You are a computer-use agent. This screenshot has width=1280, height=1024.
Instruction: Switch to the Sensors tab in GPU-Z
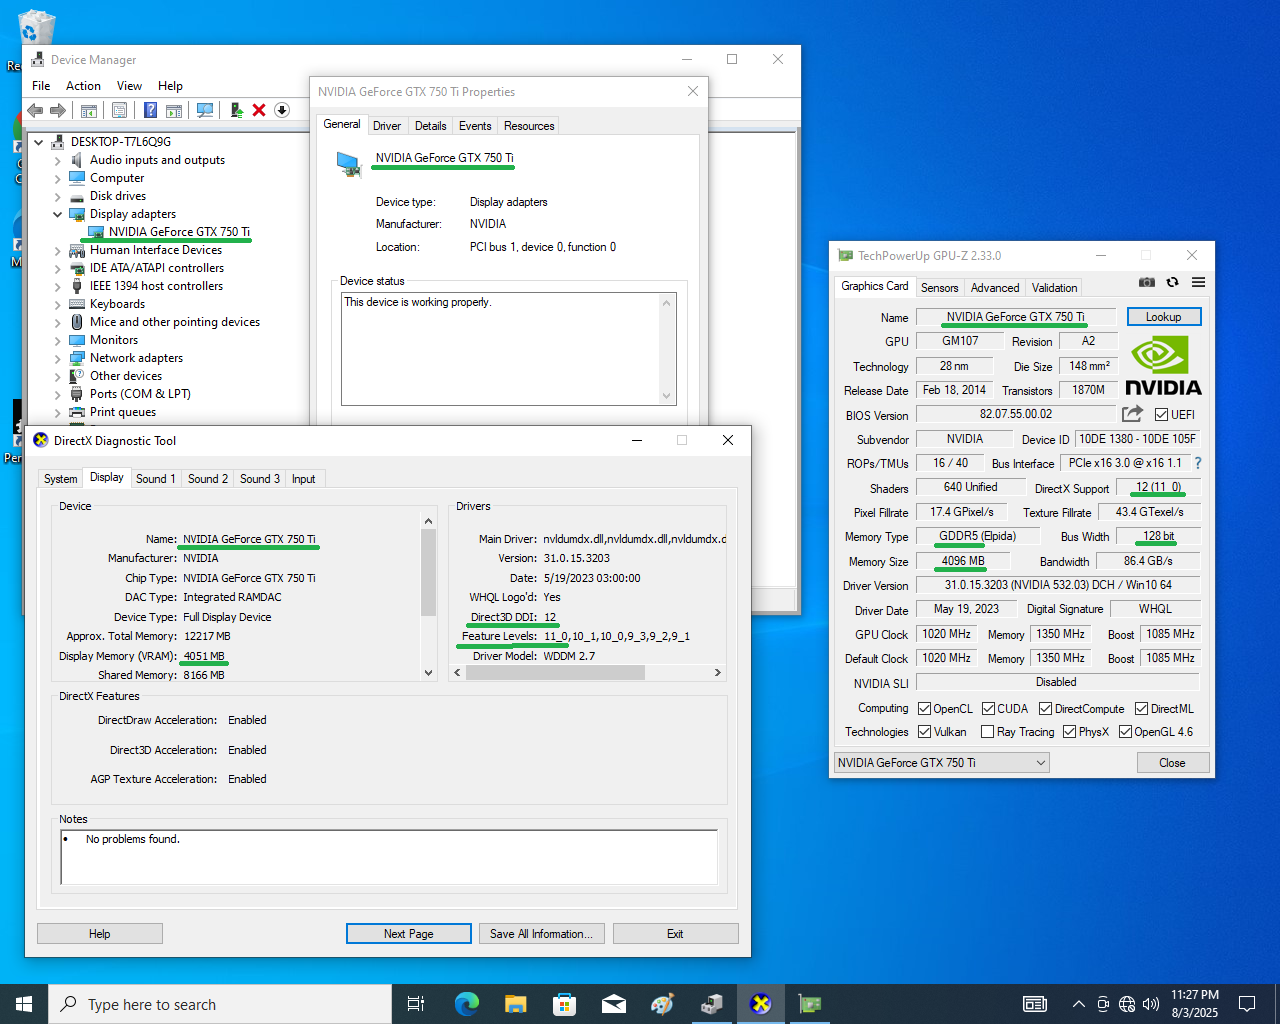[x=939, y=288]
